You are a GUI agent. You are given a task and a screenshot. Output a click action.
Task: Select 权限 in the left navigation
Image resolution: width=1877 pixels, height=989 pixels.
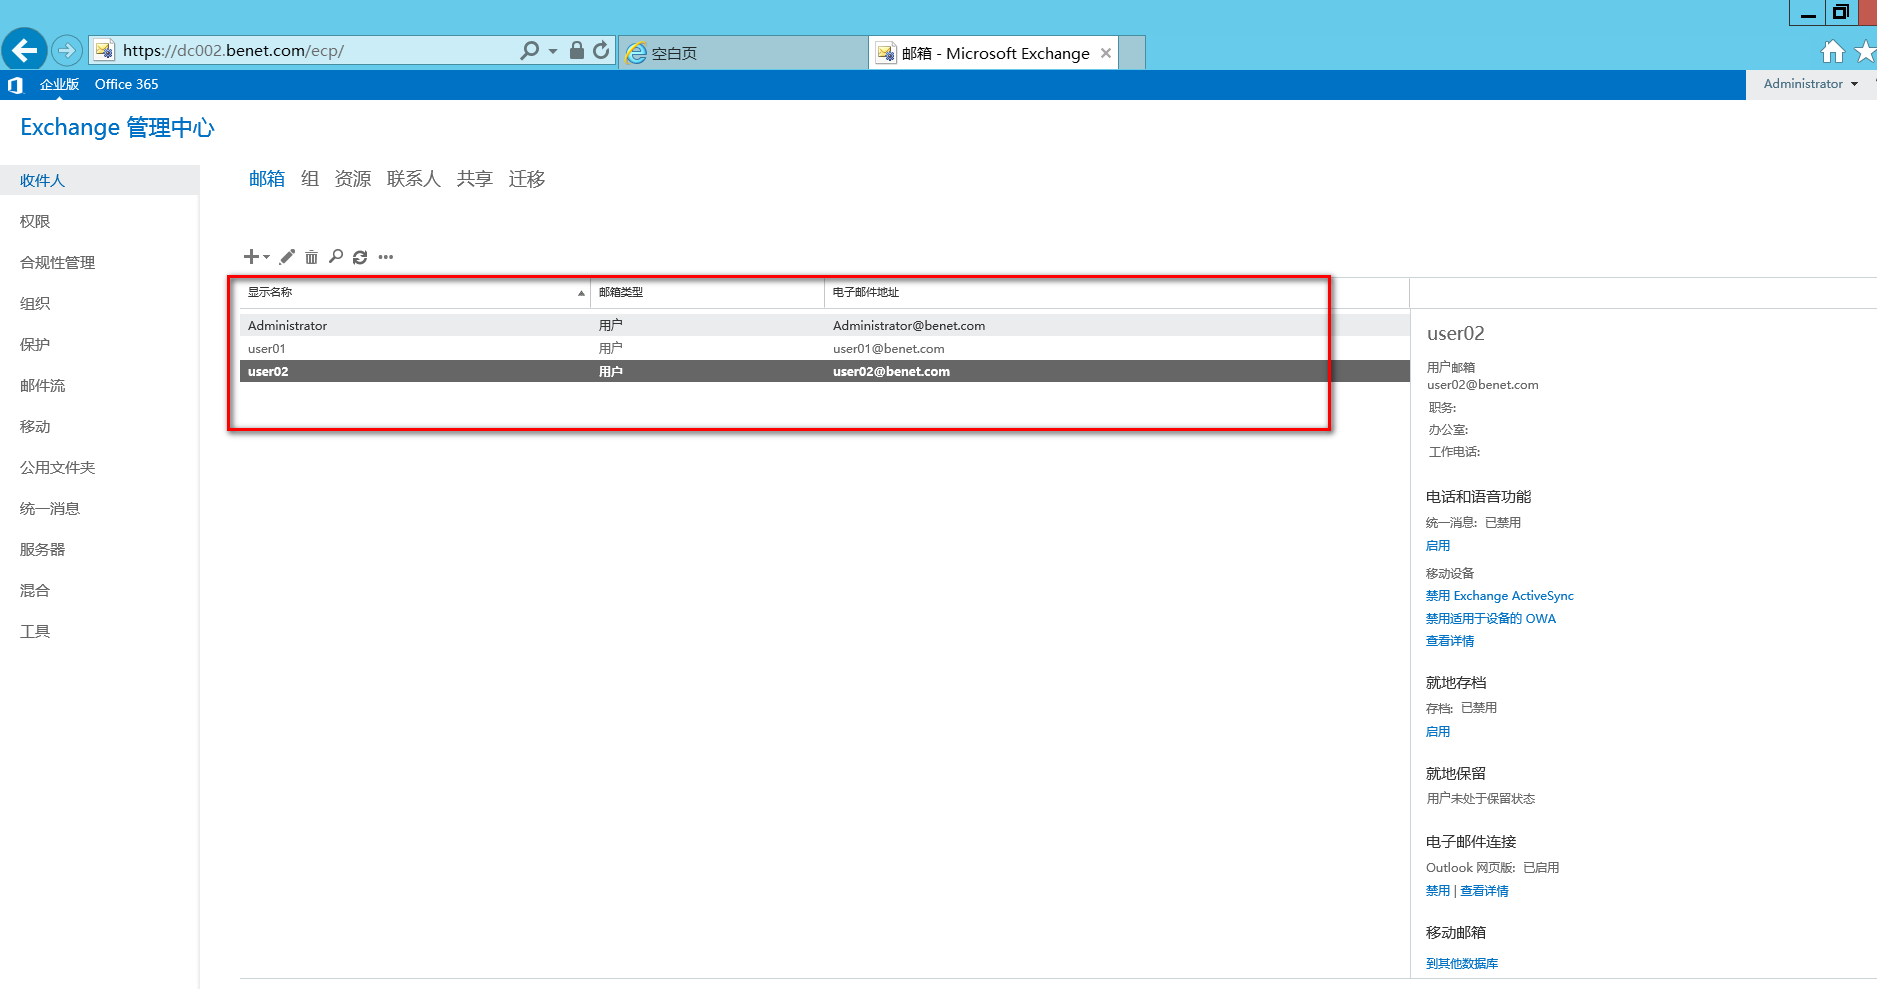click(x=35, y=222)
